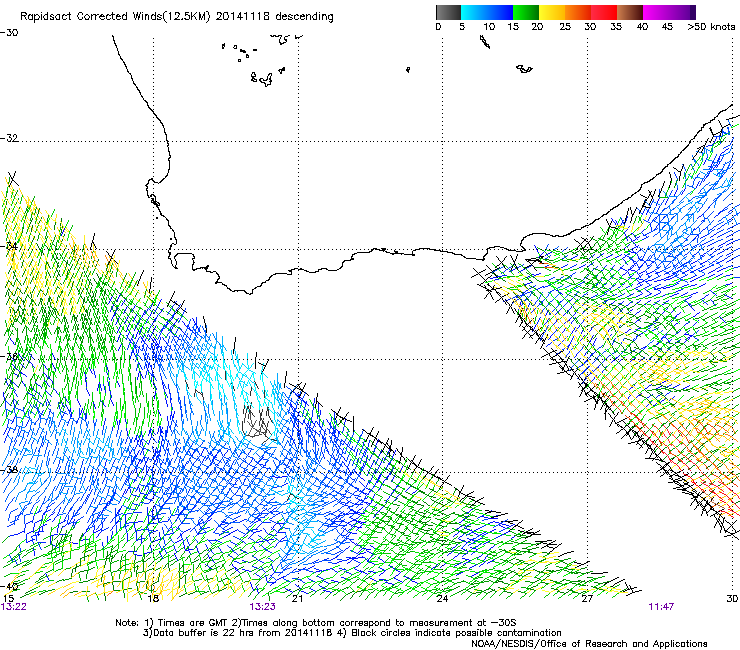Click the green 15-20 knots color band

click(526, 12)
